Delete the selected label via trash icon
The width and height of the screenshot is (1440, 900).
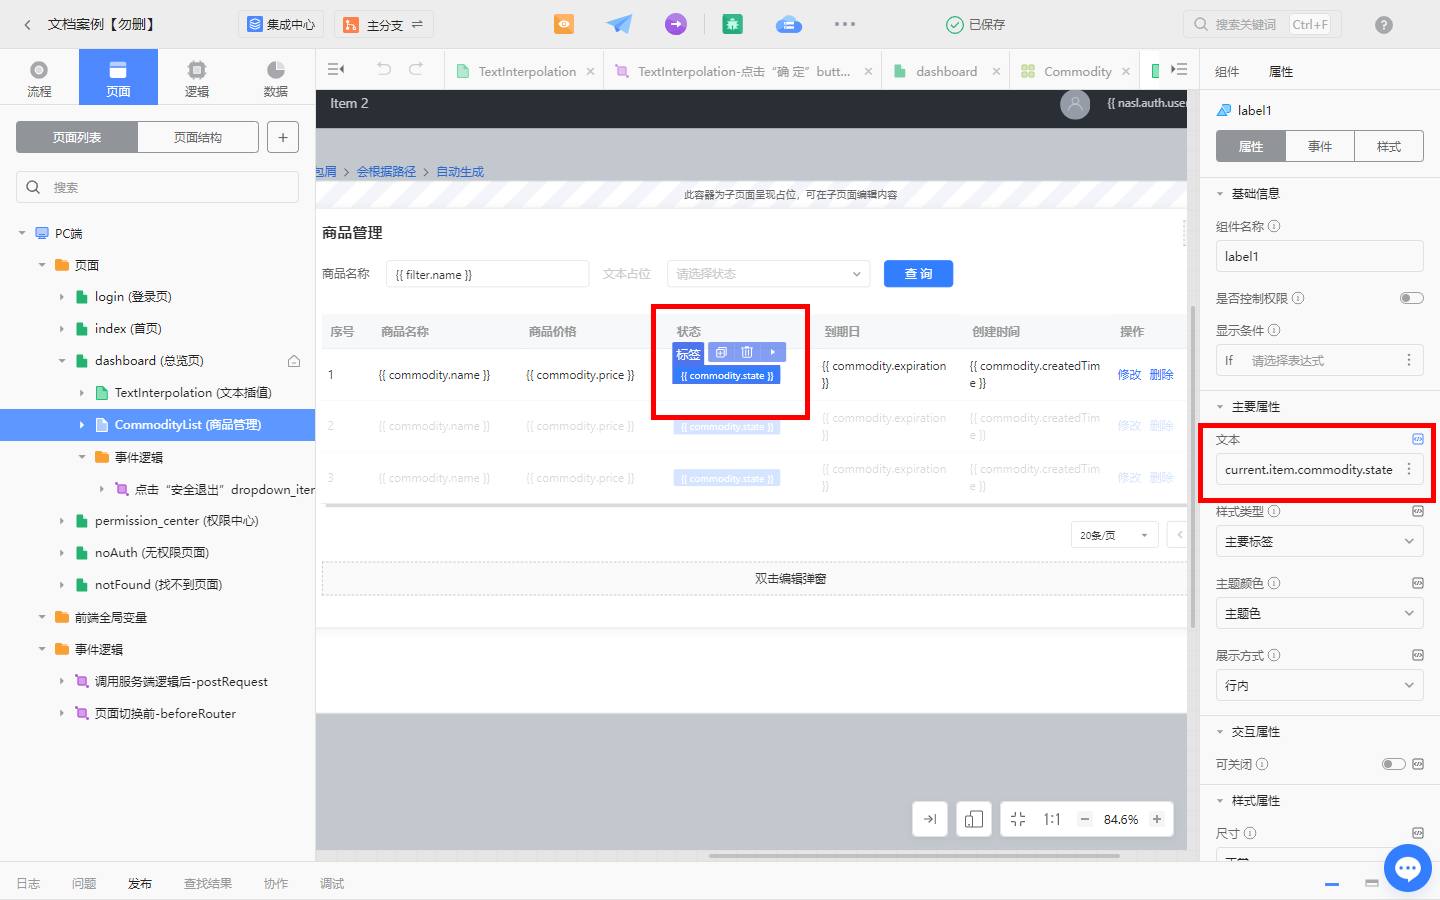[x=747, y=352]
